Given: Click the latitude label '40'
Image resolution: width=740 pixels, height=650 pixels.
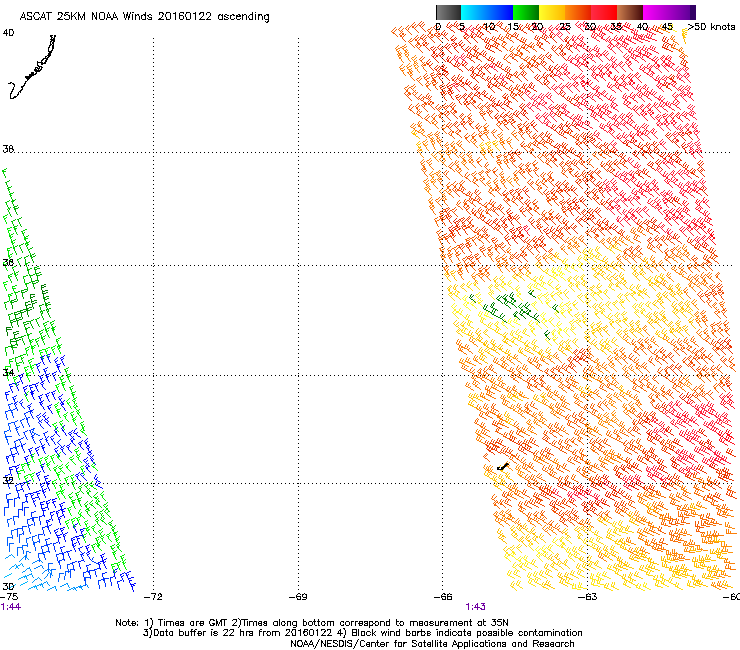Looking at the screenshot, I should tap(8, 33).
